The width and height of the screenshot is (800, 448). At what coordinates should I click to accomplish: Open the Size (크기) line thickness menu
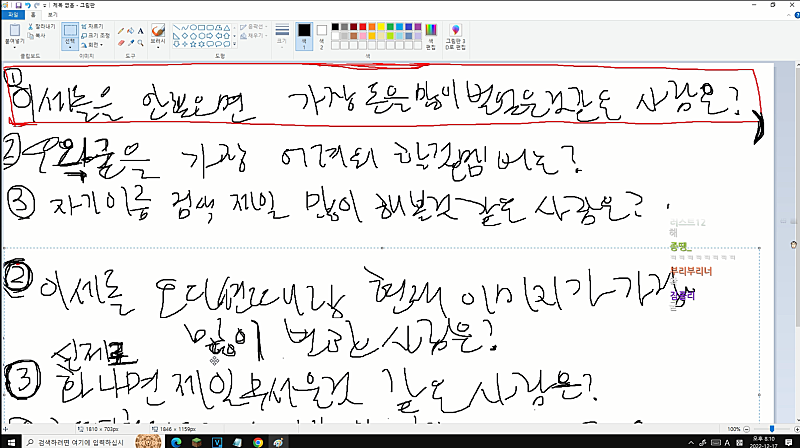pos(282,35)
